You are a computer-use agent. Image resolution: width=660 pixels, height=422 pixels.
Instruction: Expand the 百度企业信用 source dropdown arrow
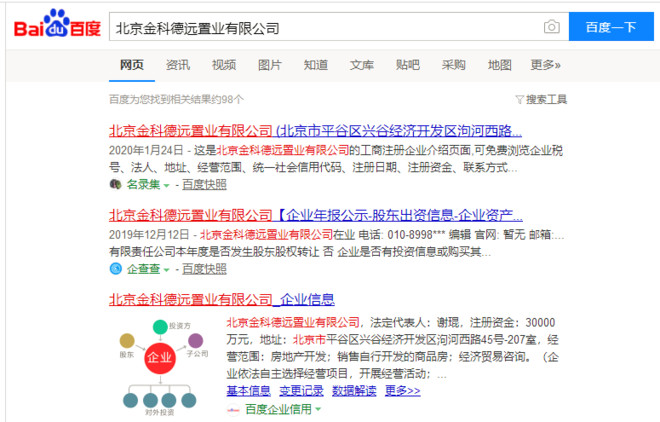pyautogui.click(x=318, y=409)
